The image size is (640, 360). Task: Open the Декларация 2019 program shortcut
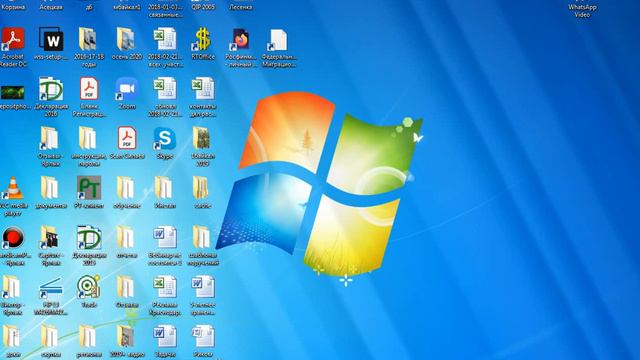(89, 238)
